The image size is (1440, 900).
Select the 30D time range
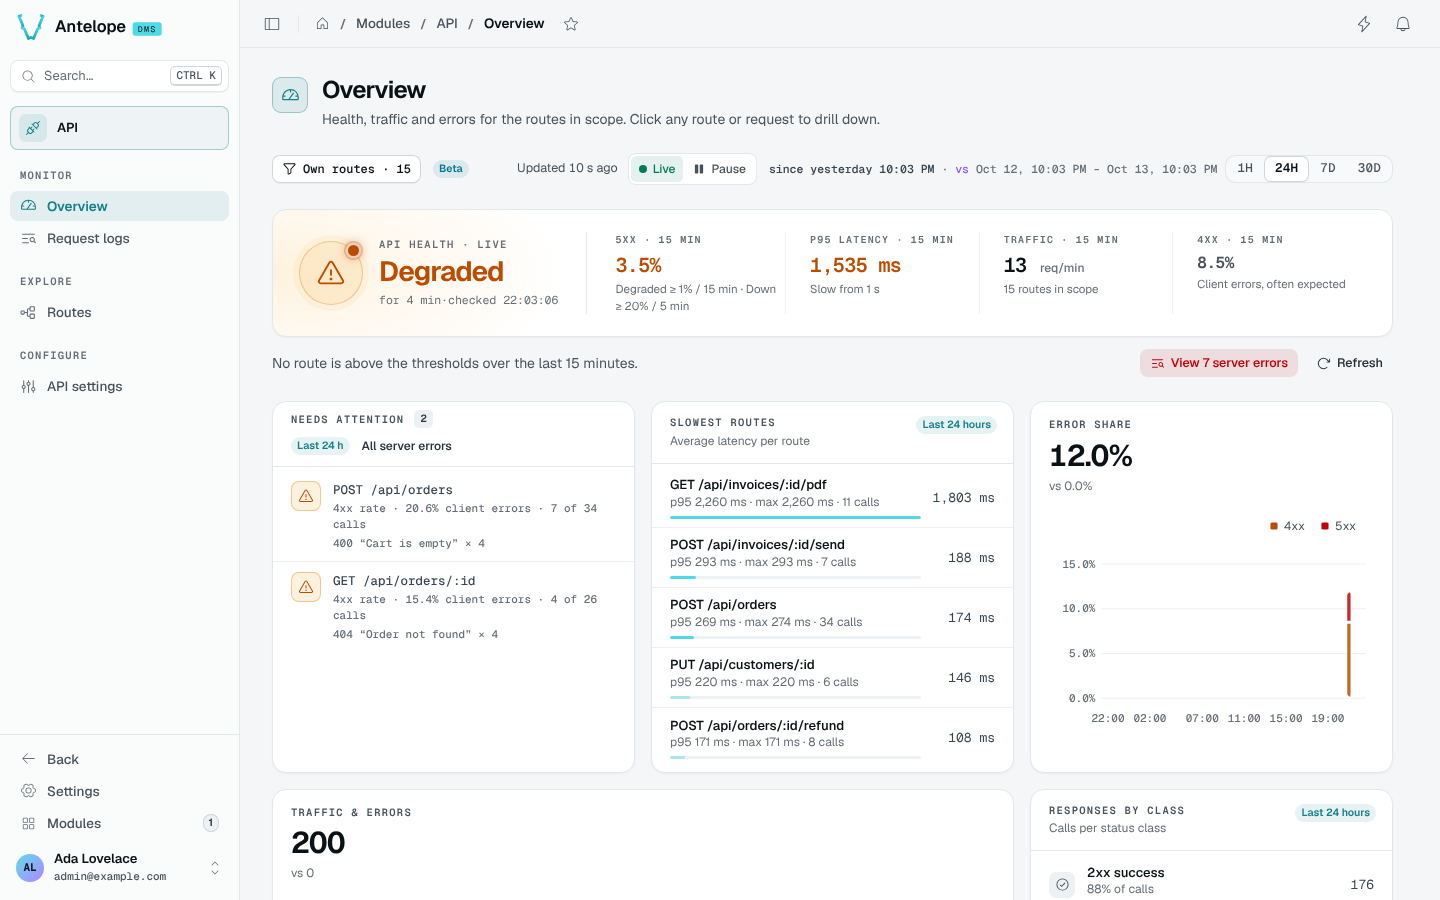coord(1369,169)
